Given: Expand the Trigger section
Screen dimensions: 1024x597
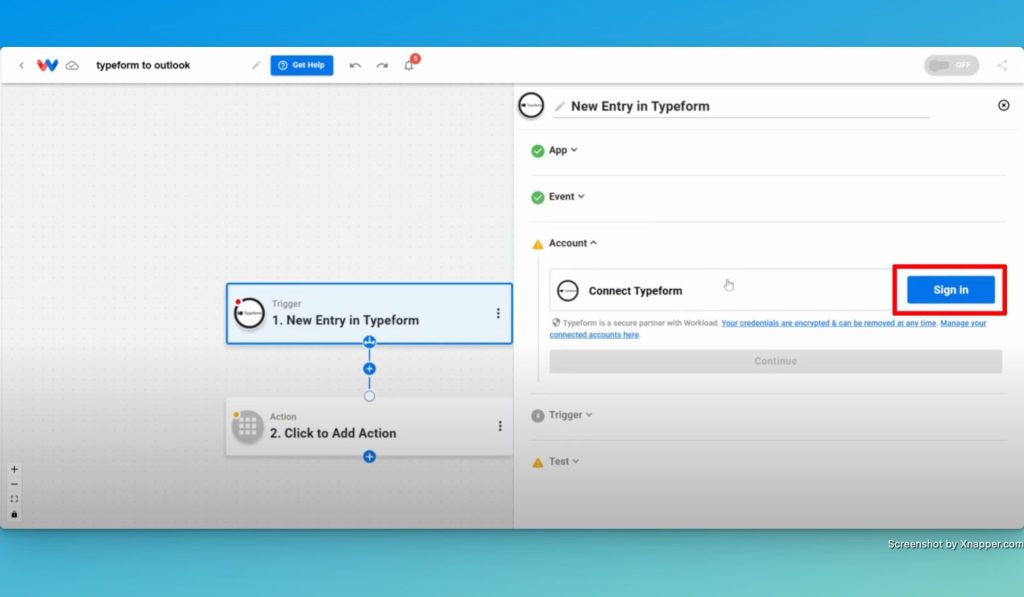Looking at the screenshot, I should pos(570,415).
